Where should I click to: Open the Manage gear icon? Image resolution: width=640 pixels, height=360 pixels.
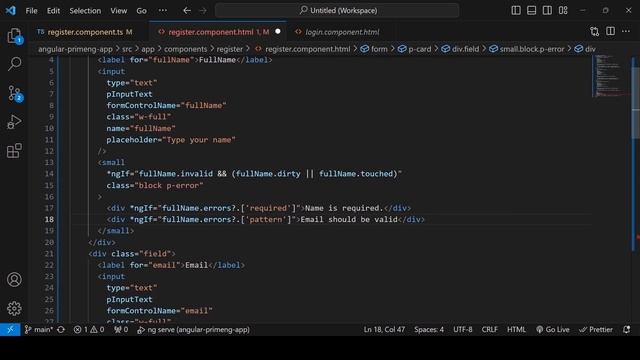14,308
